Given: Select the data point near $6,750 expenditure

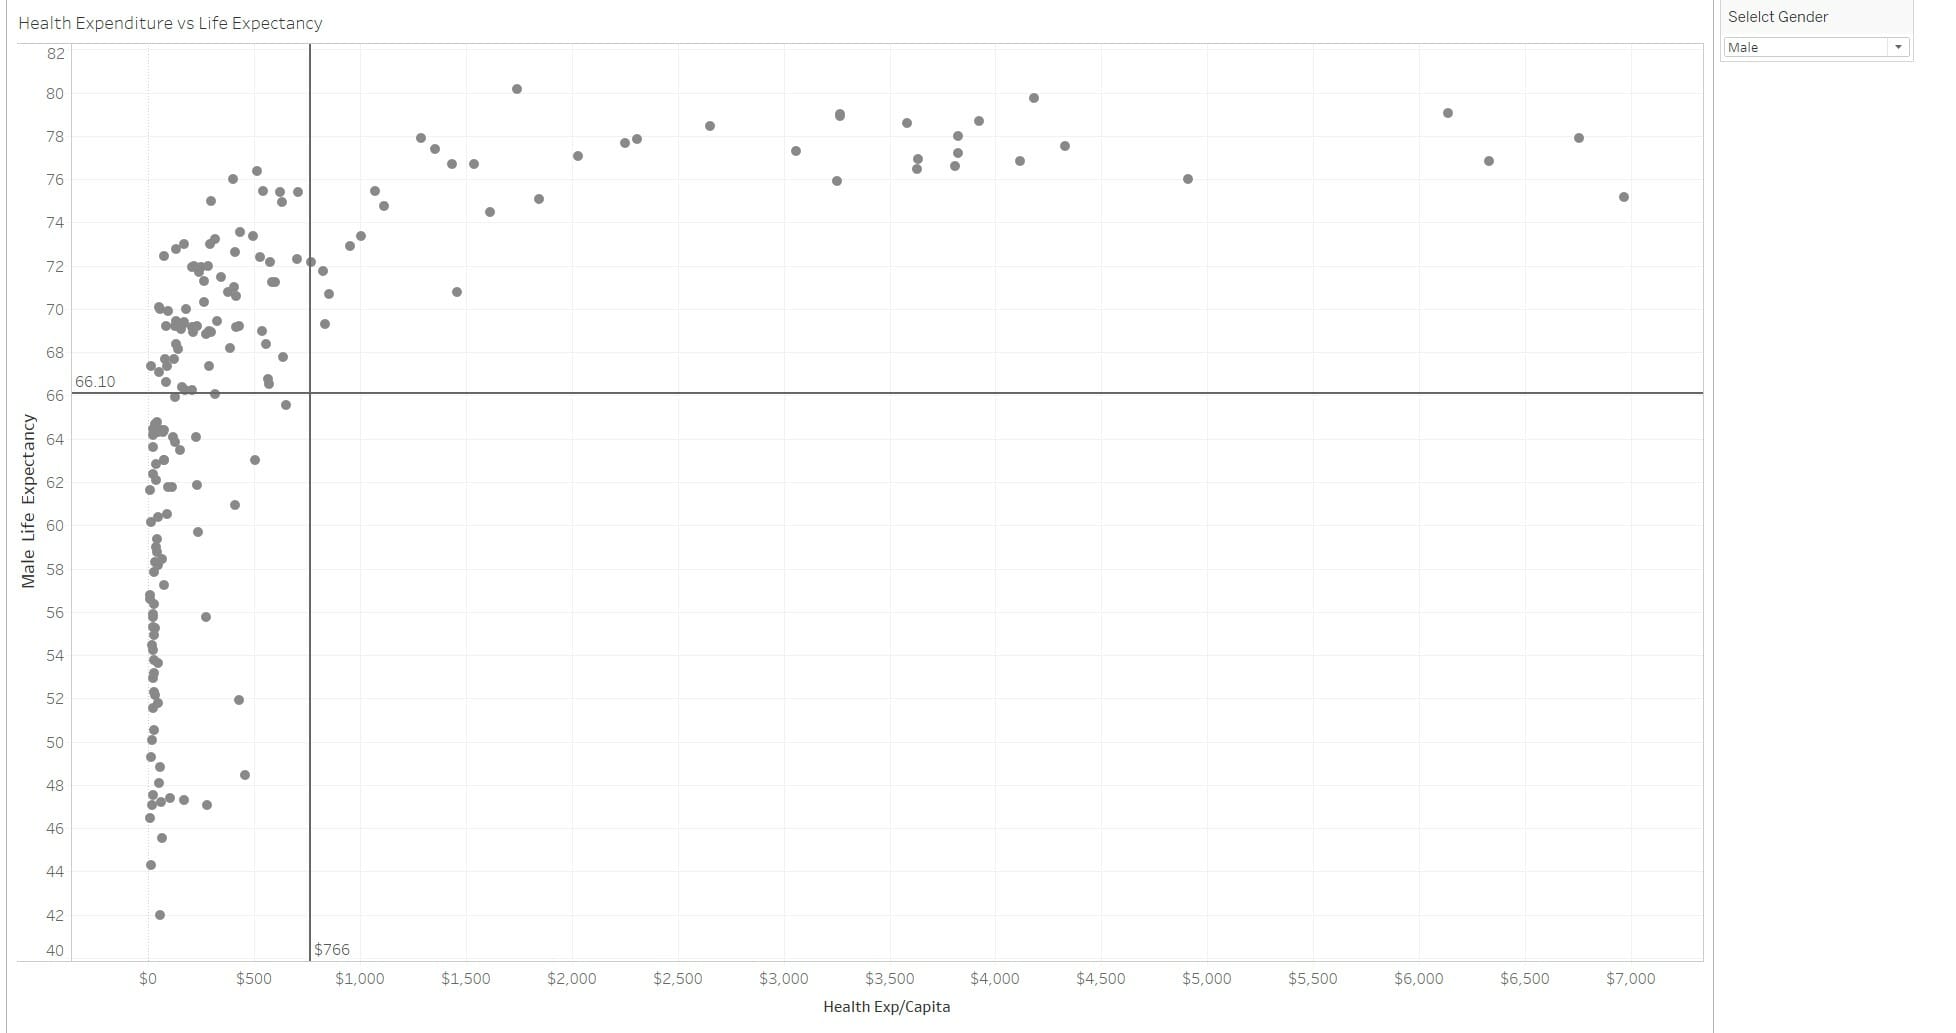Looking at the screenshot, I should [1579, 138].
